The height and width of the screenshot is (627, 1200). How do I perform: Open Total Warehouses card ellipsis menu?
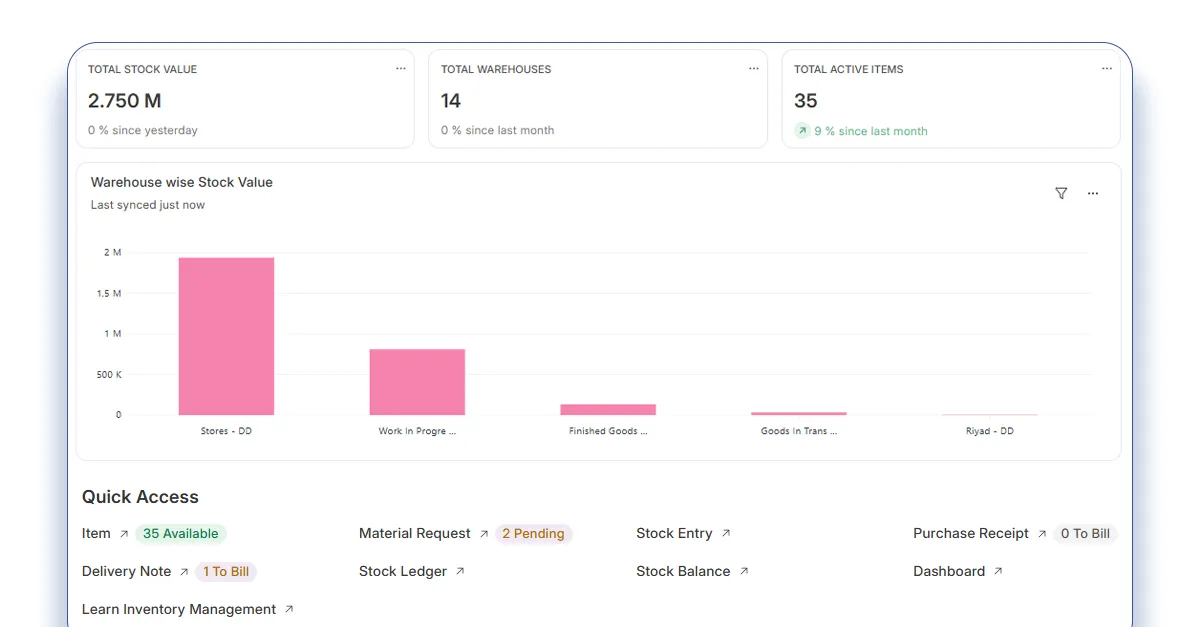coord(754,69)
